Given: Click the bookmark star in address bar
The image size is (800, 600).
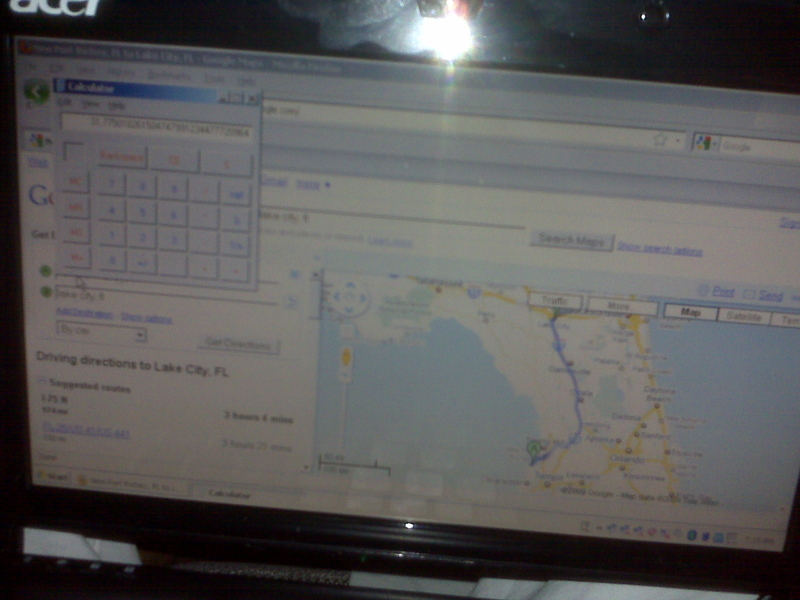Looking at the screenshot, I should click(661, 139).
